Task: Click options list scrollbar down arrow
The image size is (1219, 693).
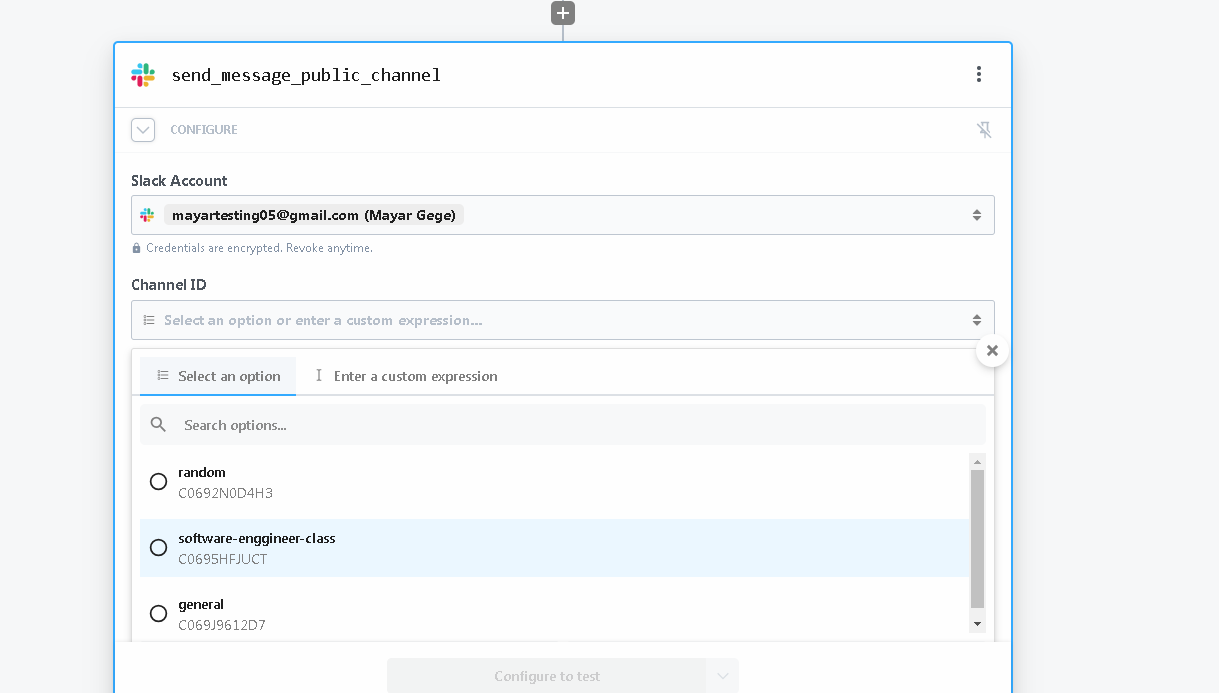Action: (978, 624)
